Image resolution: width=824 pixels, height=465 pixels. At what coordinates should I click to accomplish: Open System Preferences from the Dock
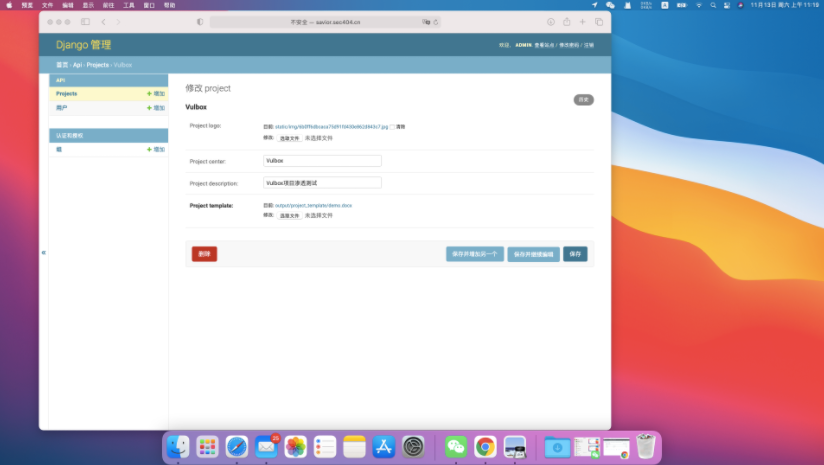pyautogui.click(x=413, y=447)
